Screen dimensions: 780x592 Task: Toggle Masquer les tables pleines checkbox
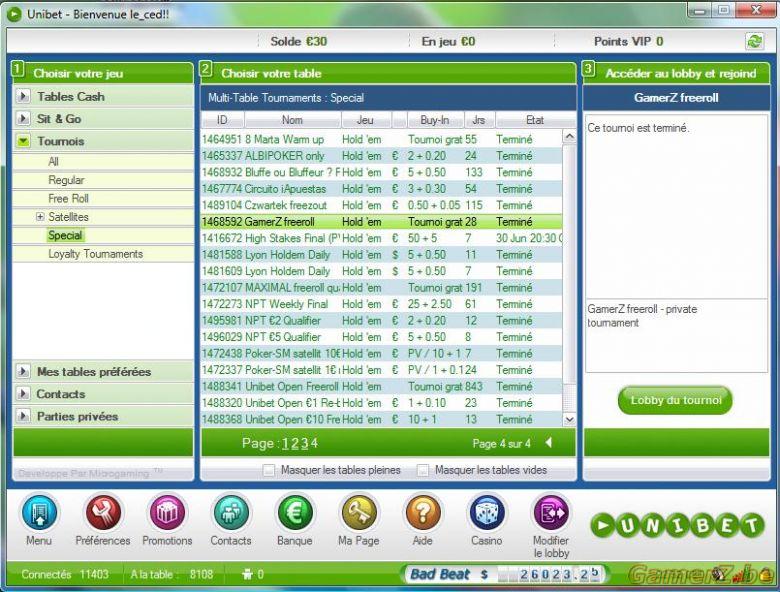pyautogui.click(x=269, y=470)
